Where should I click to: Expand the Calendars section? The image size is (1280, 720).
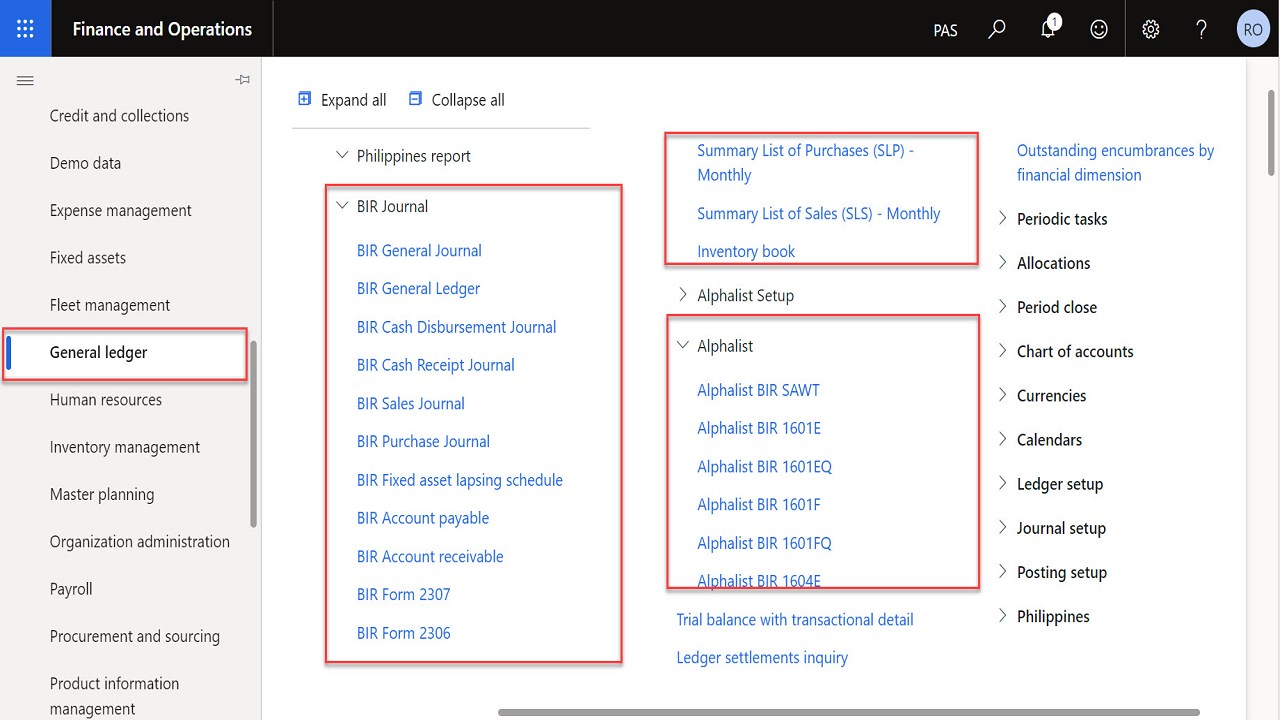pyautogui.click(x=1003, y=439)
